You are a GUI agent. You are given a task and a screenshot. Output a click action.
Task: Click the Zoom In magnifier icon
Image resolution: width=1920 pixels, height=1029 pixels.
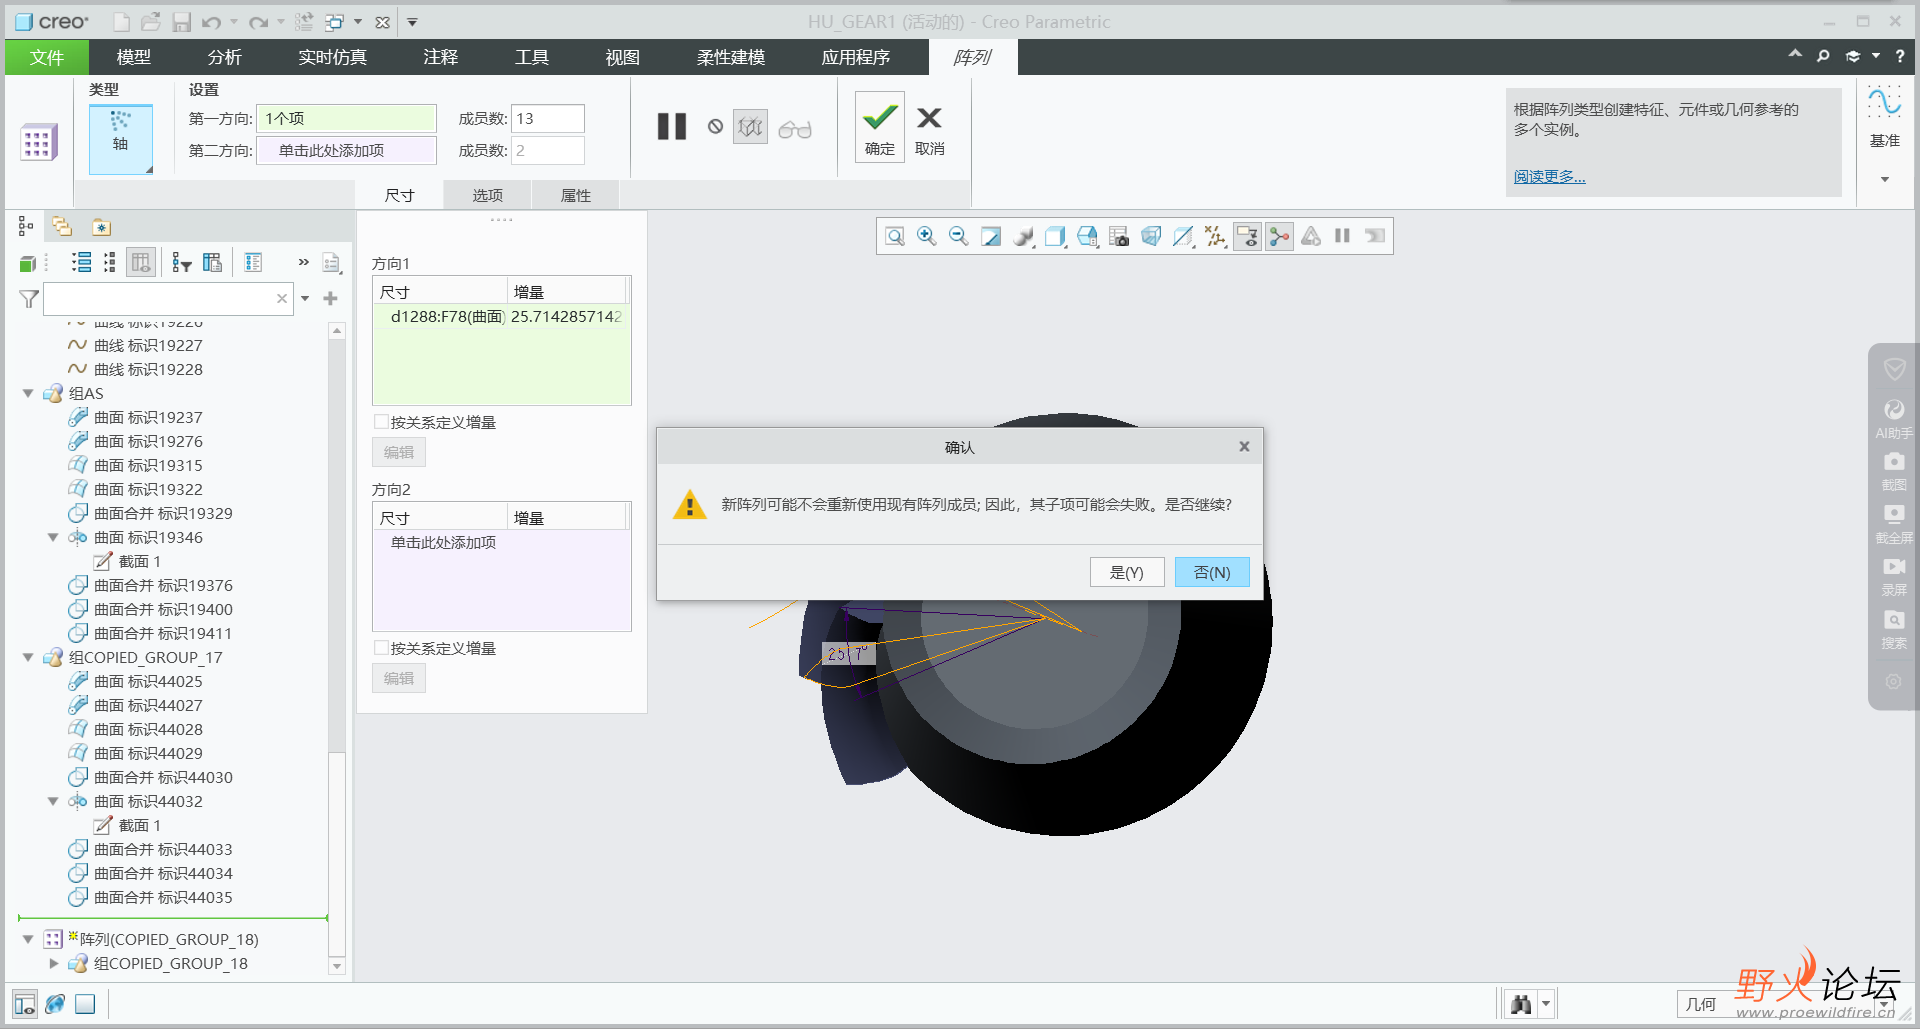coord(927,236)
